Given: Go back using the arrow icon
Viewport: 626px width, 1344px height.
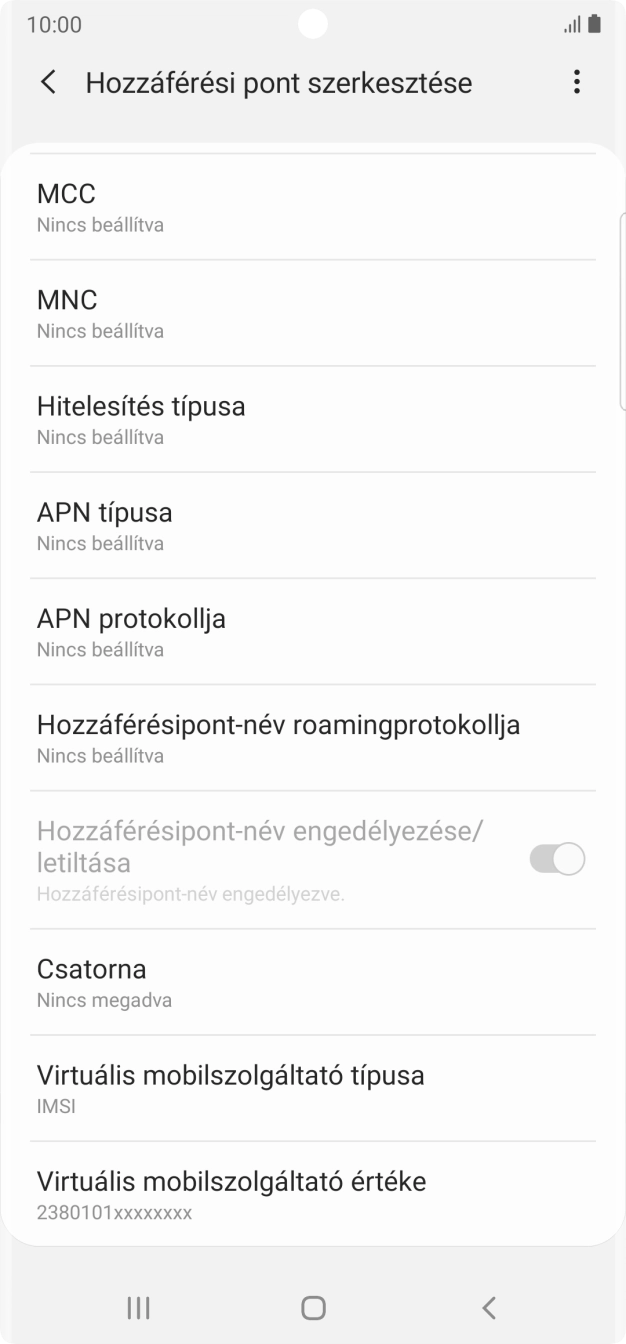Looking at the screenshot, I should (x=47, y=82).
